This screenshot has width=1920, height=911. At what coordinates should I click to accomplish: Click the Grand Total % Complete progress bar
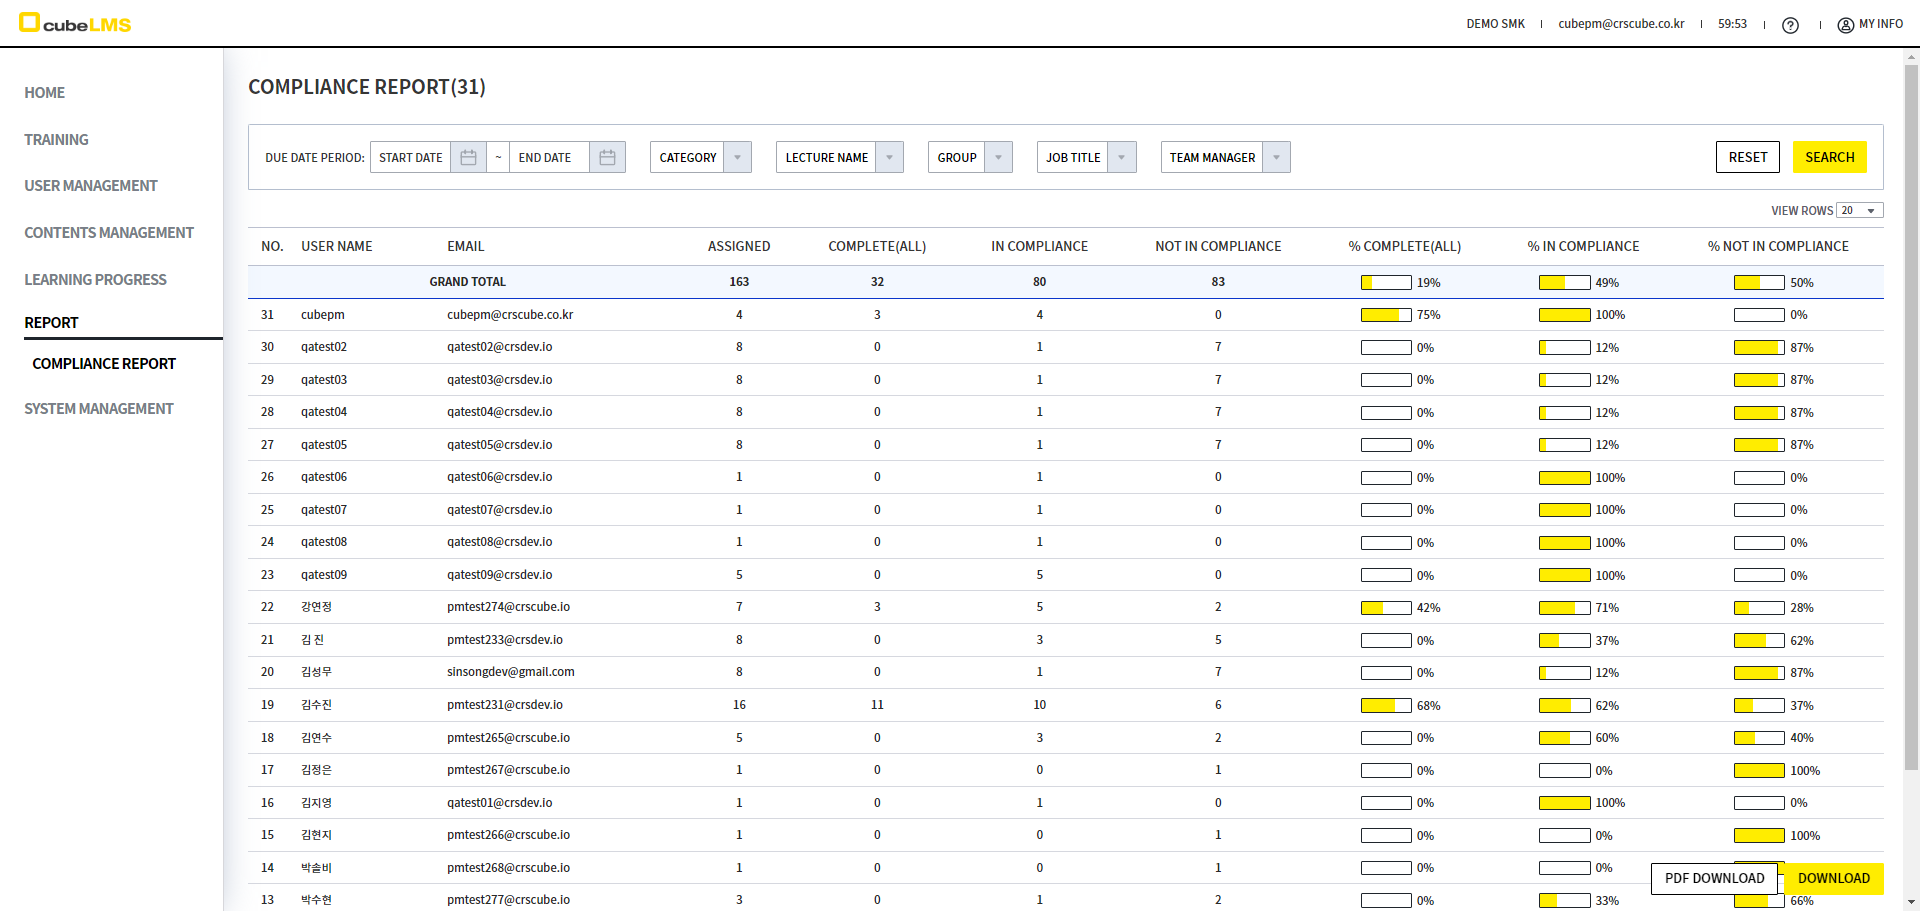(x=1385, y=283)
